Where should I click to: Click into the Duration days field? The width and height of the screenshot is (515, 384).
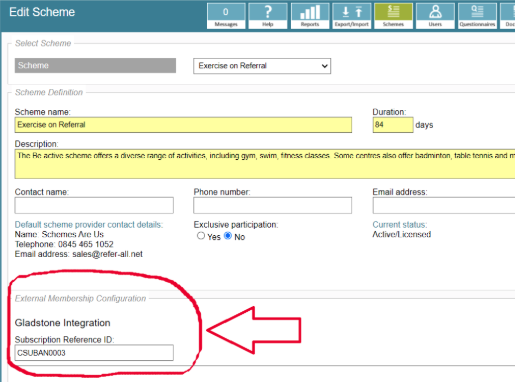pos(393,125)
